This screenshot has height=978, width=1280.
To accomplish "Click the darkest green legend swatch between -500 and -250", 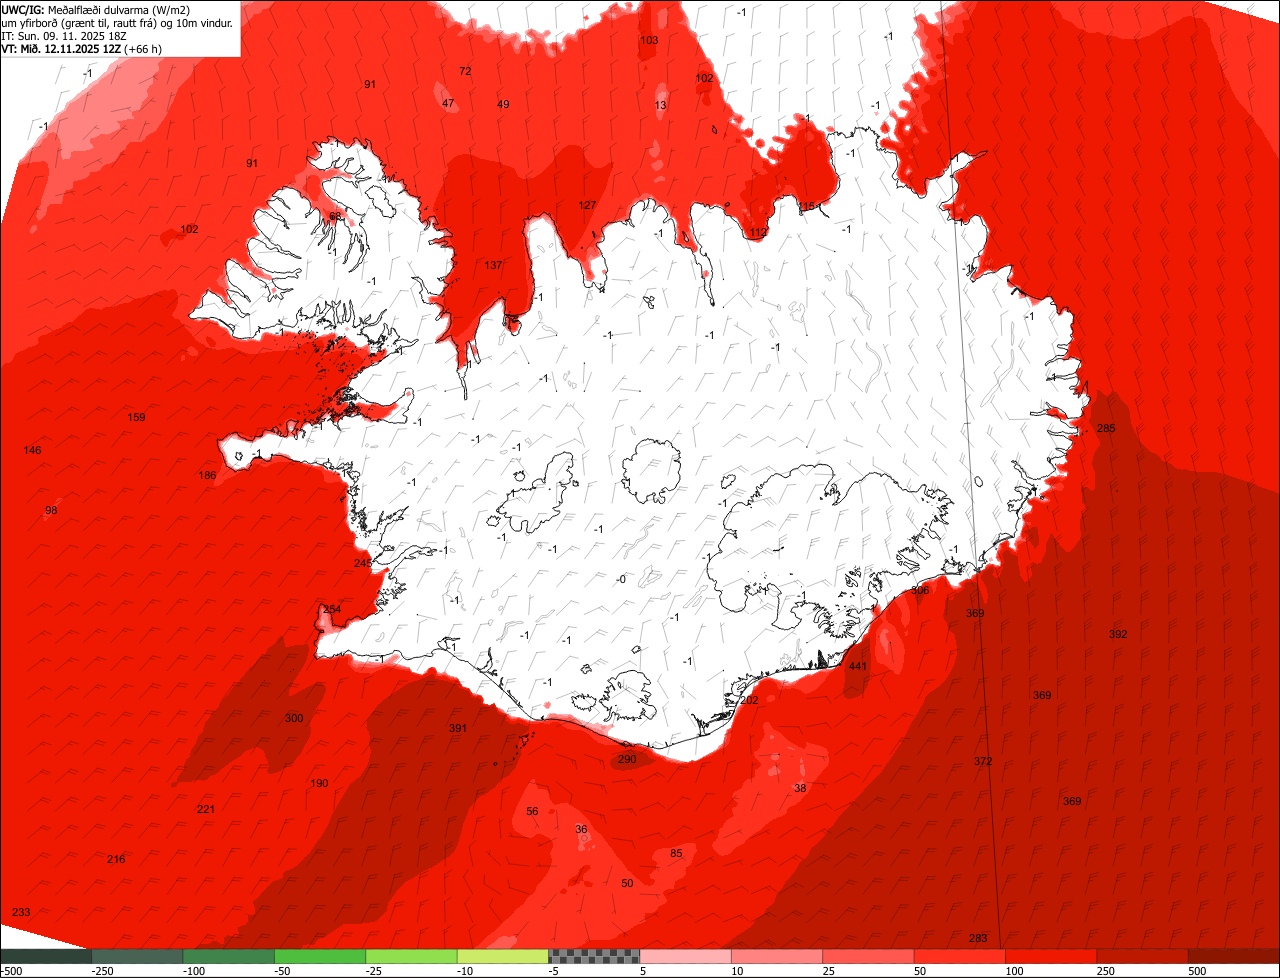I will pos(45,956).
